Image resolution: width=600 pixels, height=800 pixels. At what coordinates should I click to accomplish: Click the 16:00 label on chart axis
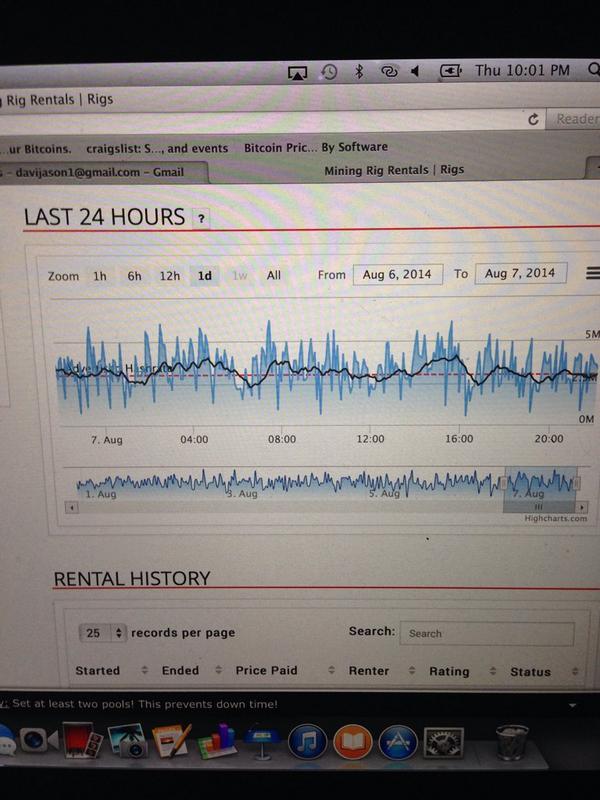coord(459,439)
